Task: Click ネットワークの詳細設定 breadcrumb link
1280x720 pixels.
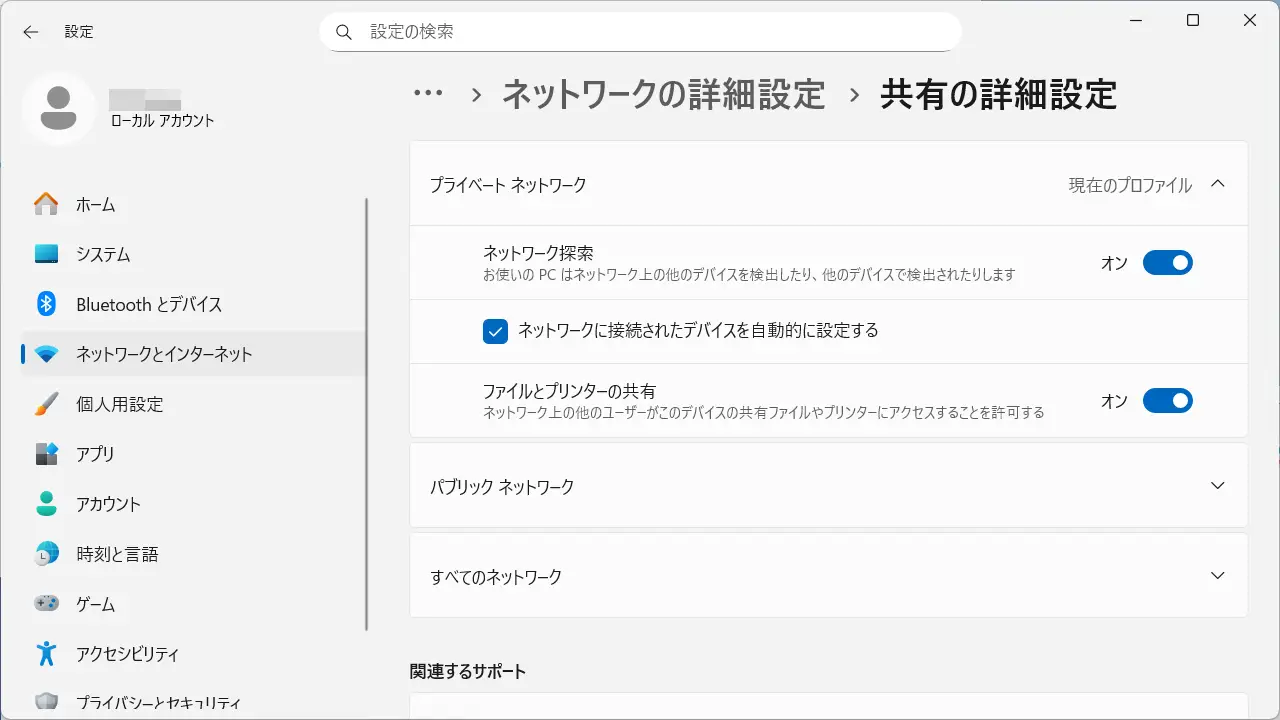Action: (663, 94)
